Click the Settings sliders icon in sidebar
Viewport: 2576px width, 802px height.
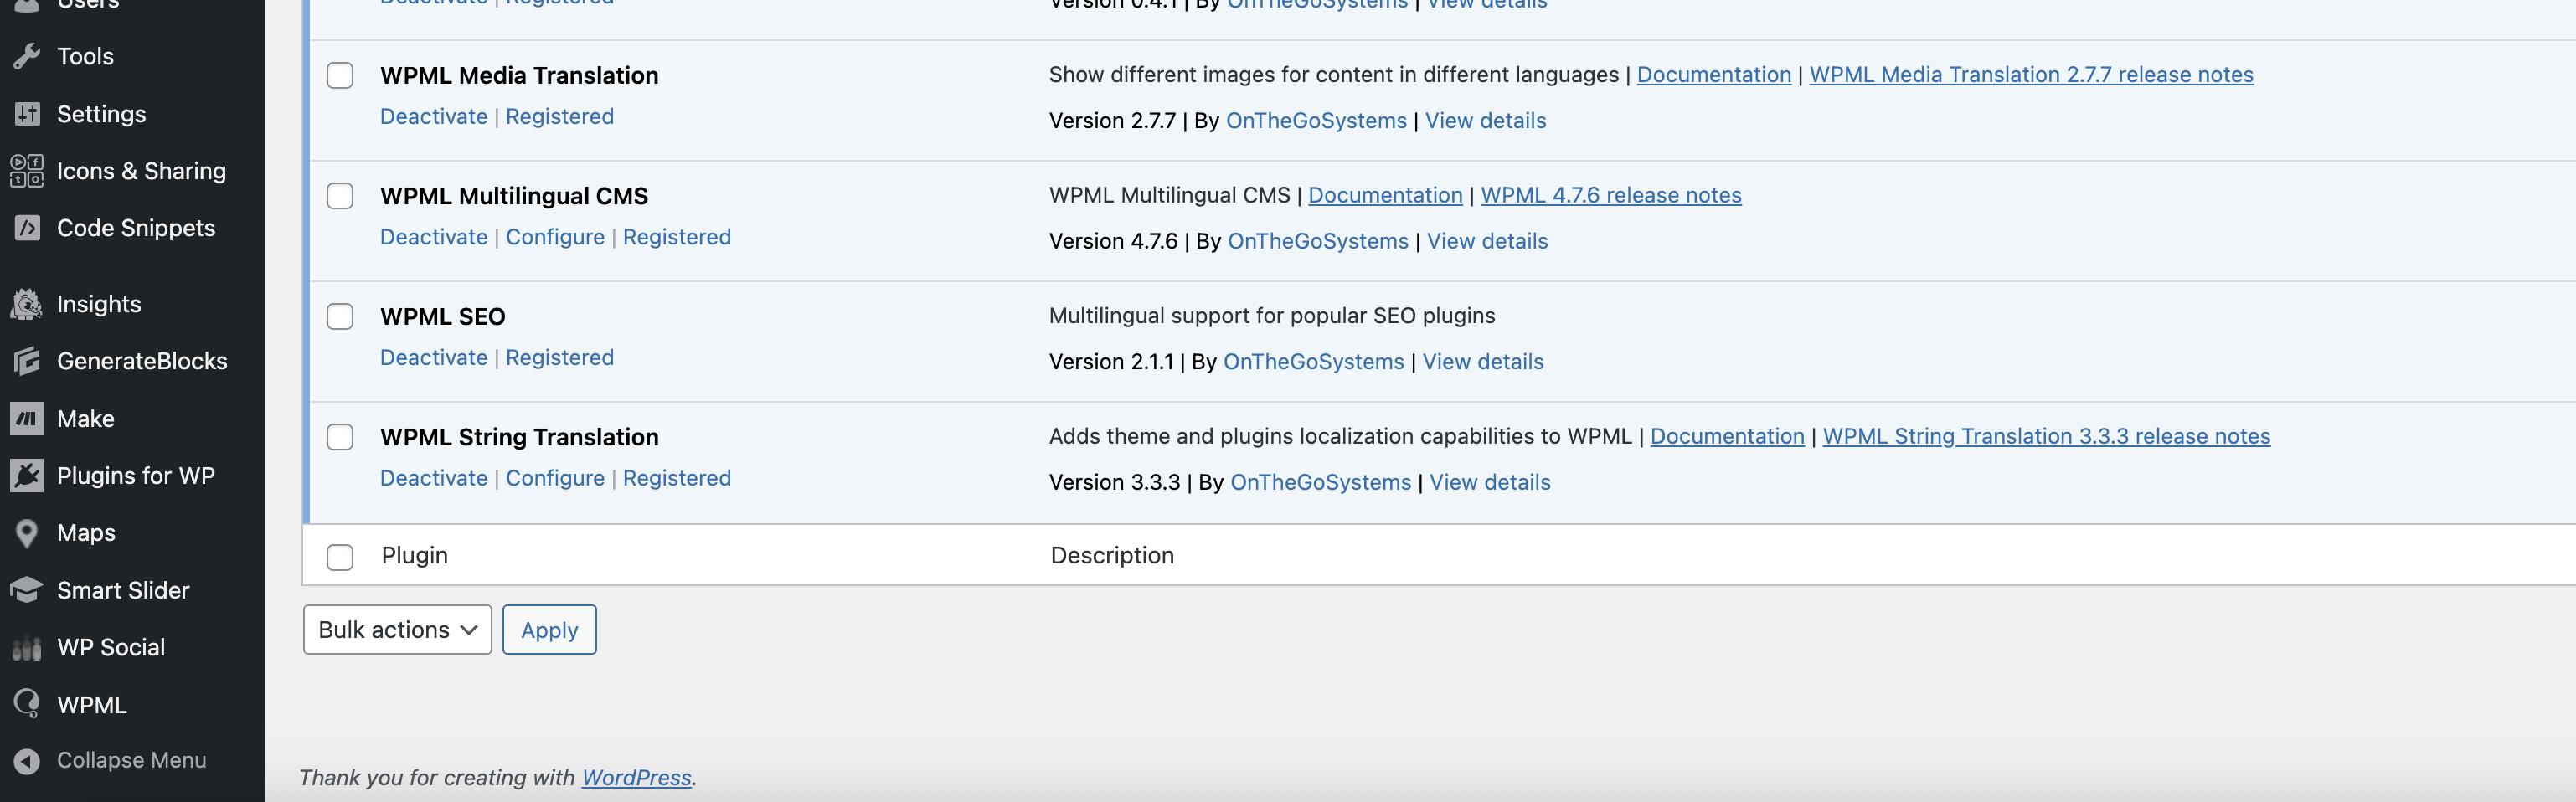pos(27,114)
